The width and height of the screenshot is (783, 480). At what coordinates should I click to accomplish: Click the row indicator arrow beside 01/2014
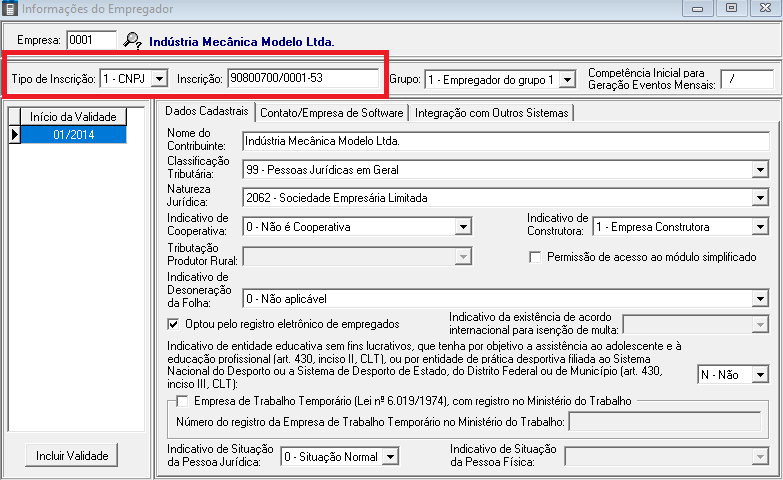(14, 134)
